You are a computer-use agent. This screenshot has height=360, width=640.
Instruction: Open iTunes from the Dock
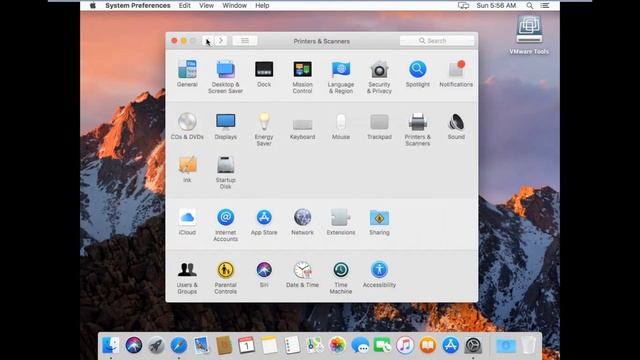[405, 345]
